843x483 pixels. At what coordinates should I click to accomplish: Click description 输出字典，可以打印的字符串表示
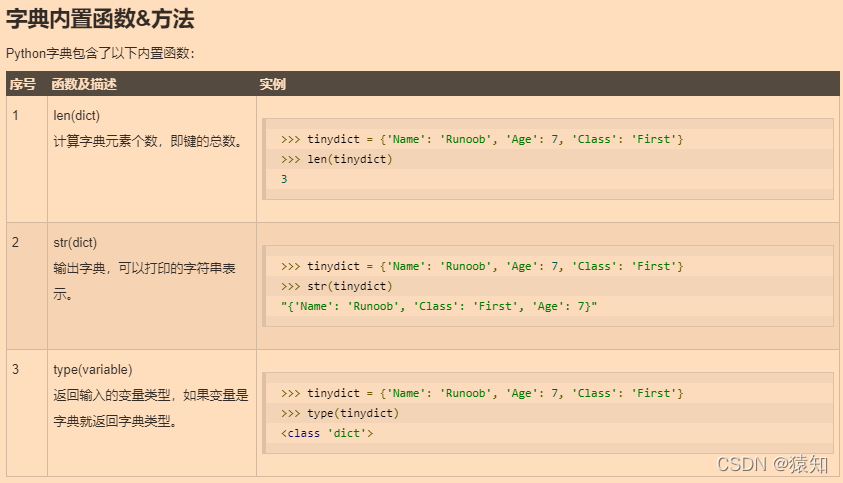coord(144,281)
